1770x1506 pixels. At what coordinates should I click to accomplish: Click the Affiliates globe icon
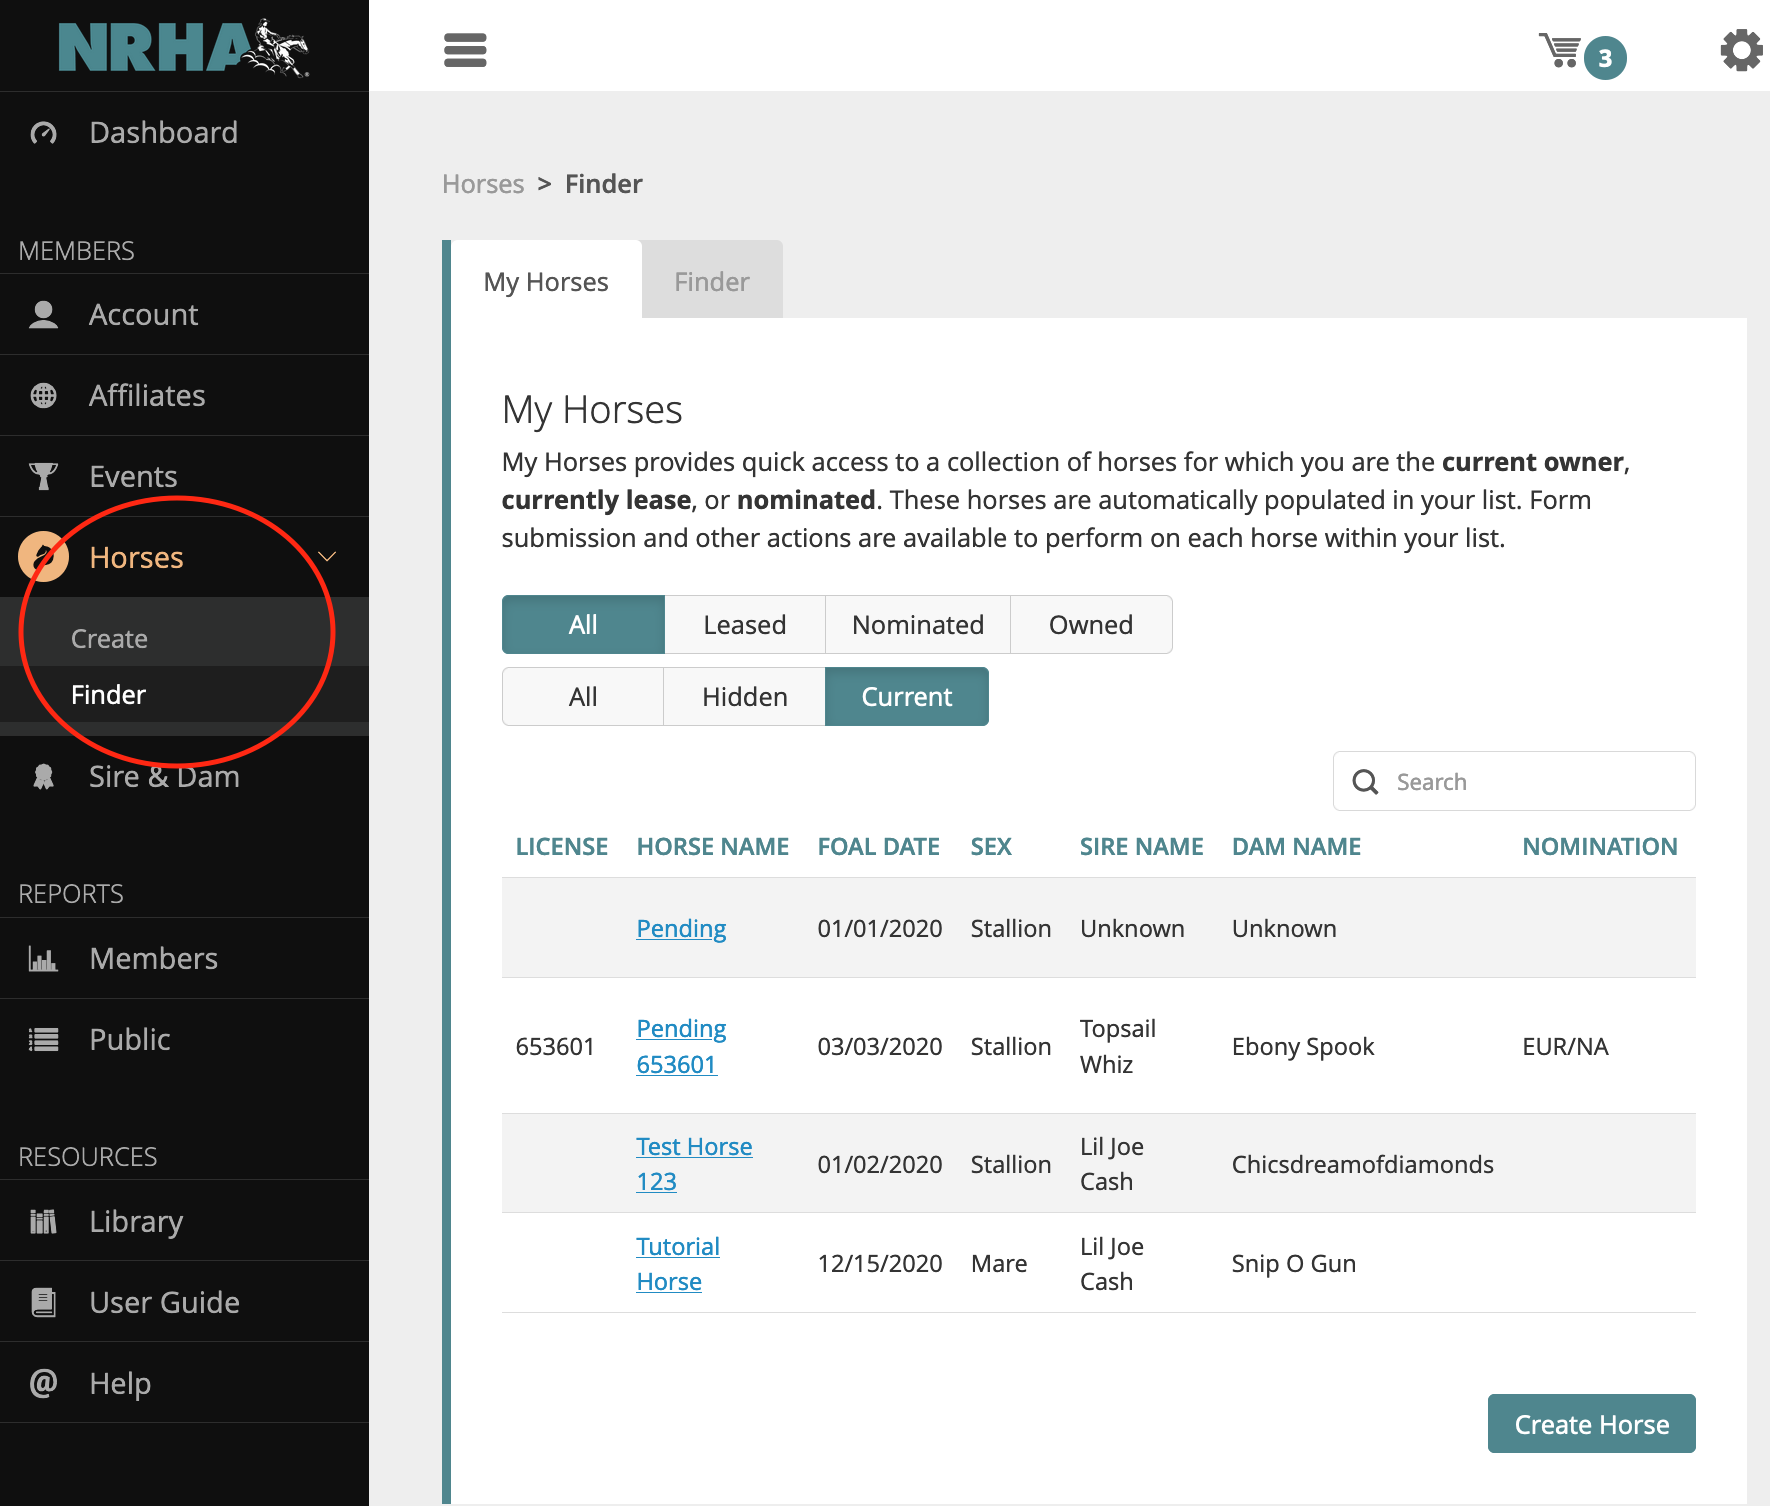pyautogui.click(x=44, y=396)
